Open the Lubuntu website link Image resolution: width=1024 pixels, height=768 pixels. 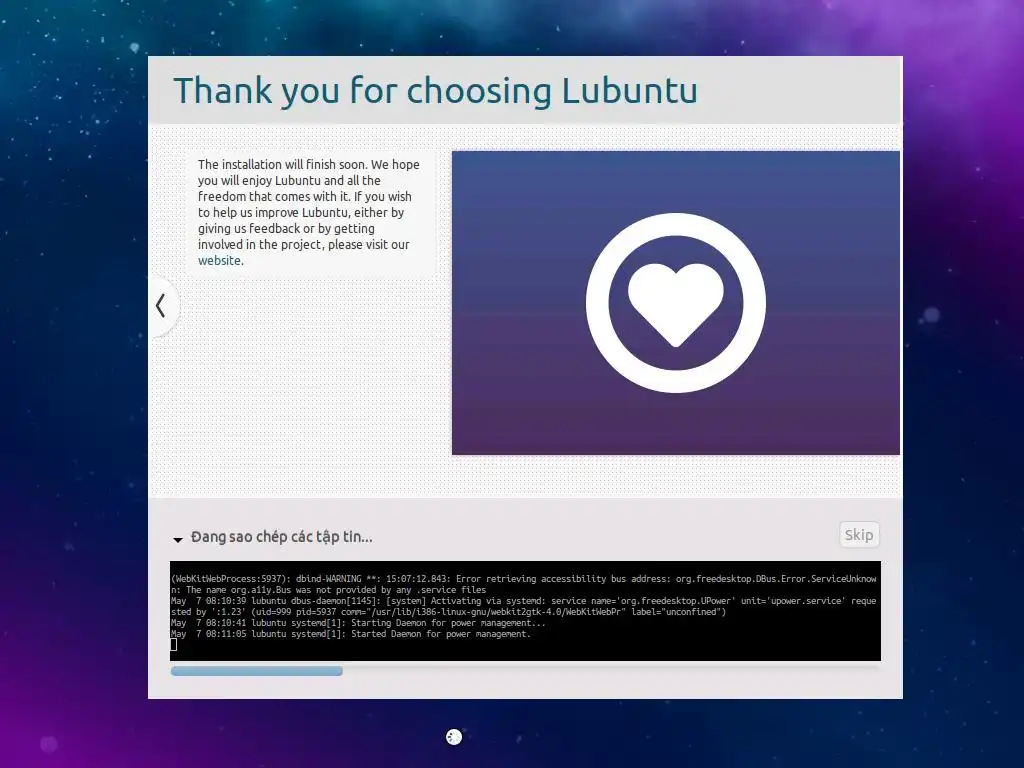[219, 261]
